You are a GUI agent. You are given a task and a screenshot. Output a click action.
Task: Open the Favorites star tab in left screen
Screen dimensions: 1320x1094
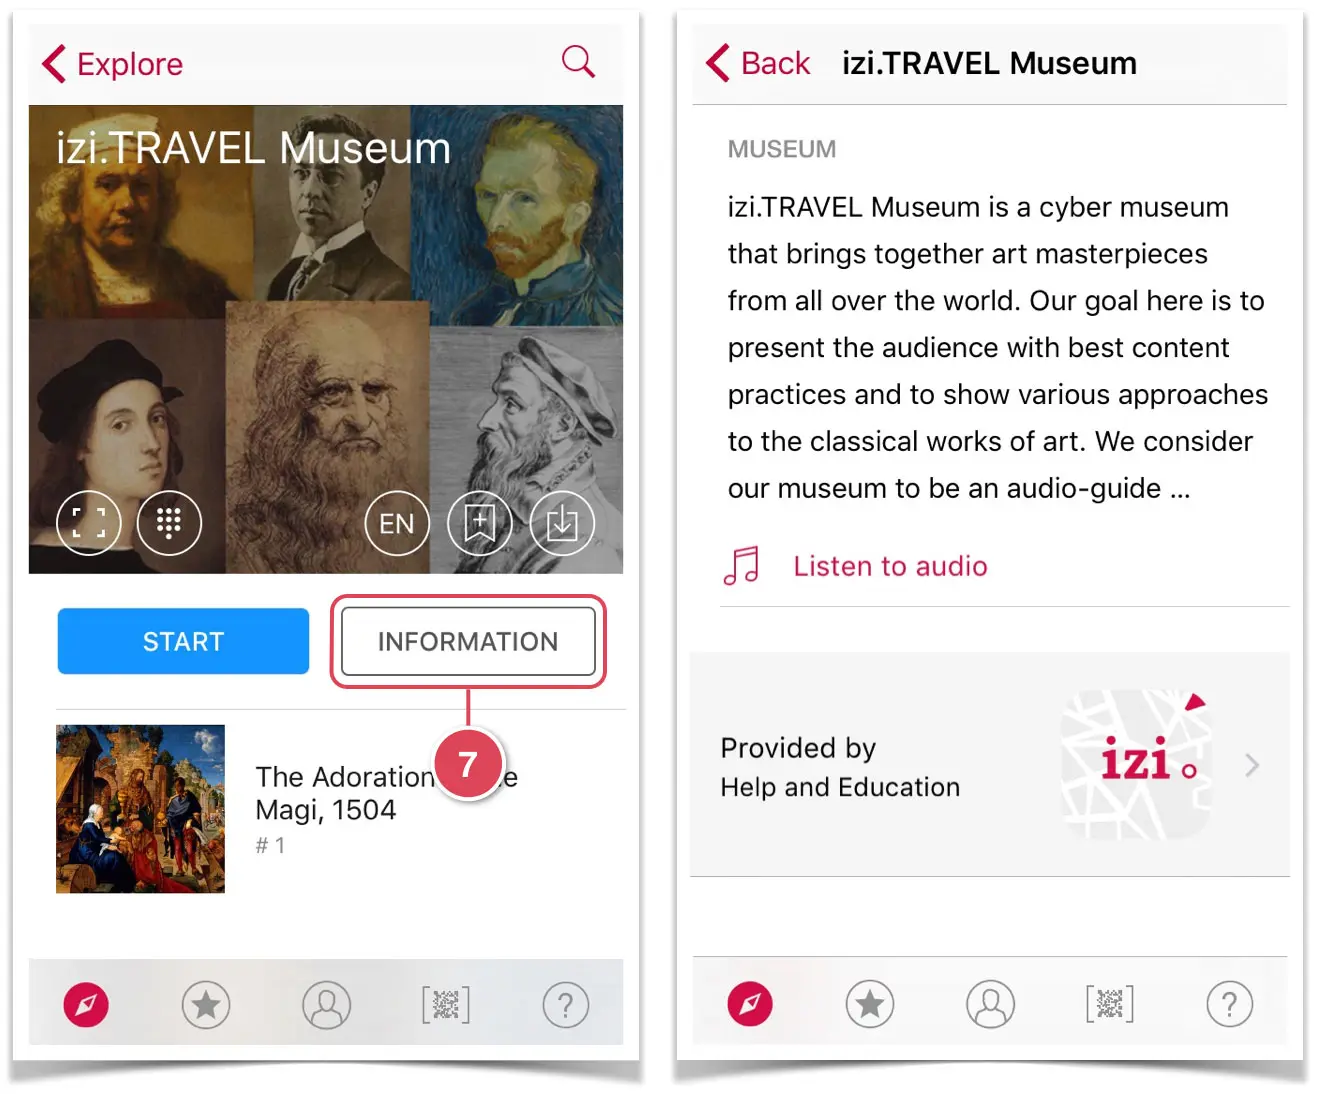coord(206,1005)
